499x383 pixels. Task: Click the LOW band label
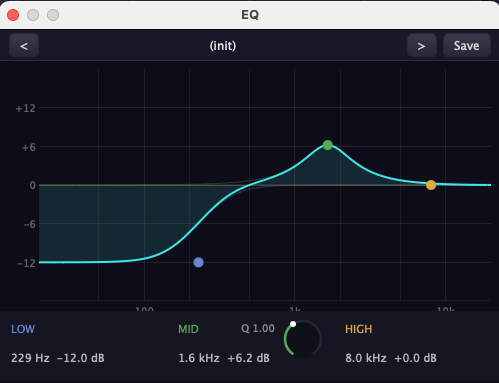(23, 329)
